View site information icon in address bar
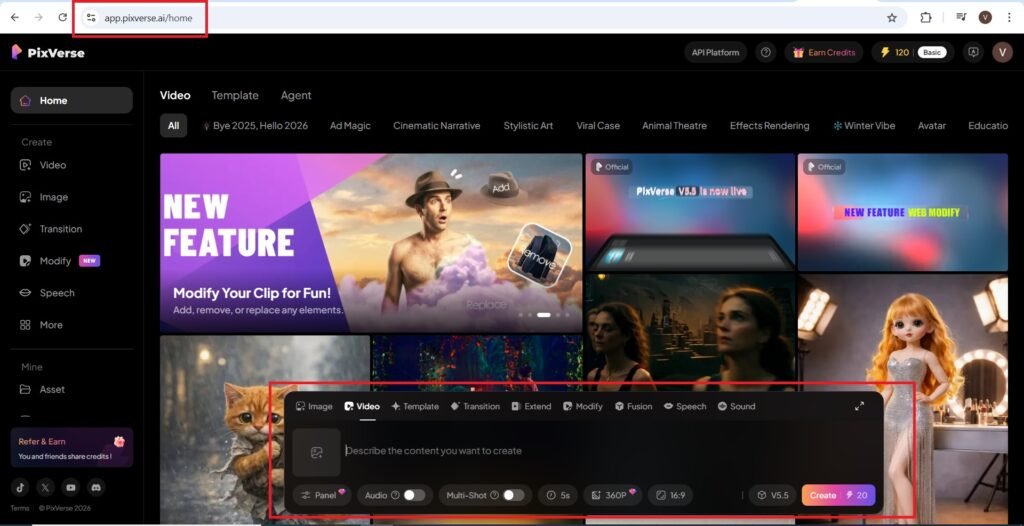This screenshot has height=526, width=1024. point(91,18)
